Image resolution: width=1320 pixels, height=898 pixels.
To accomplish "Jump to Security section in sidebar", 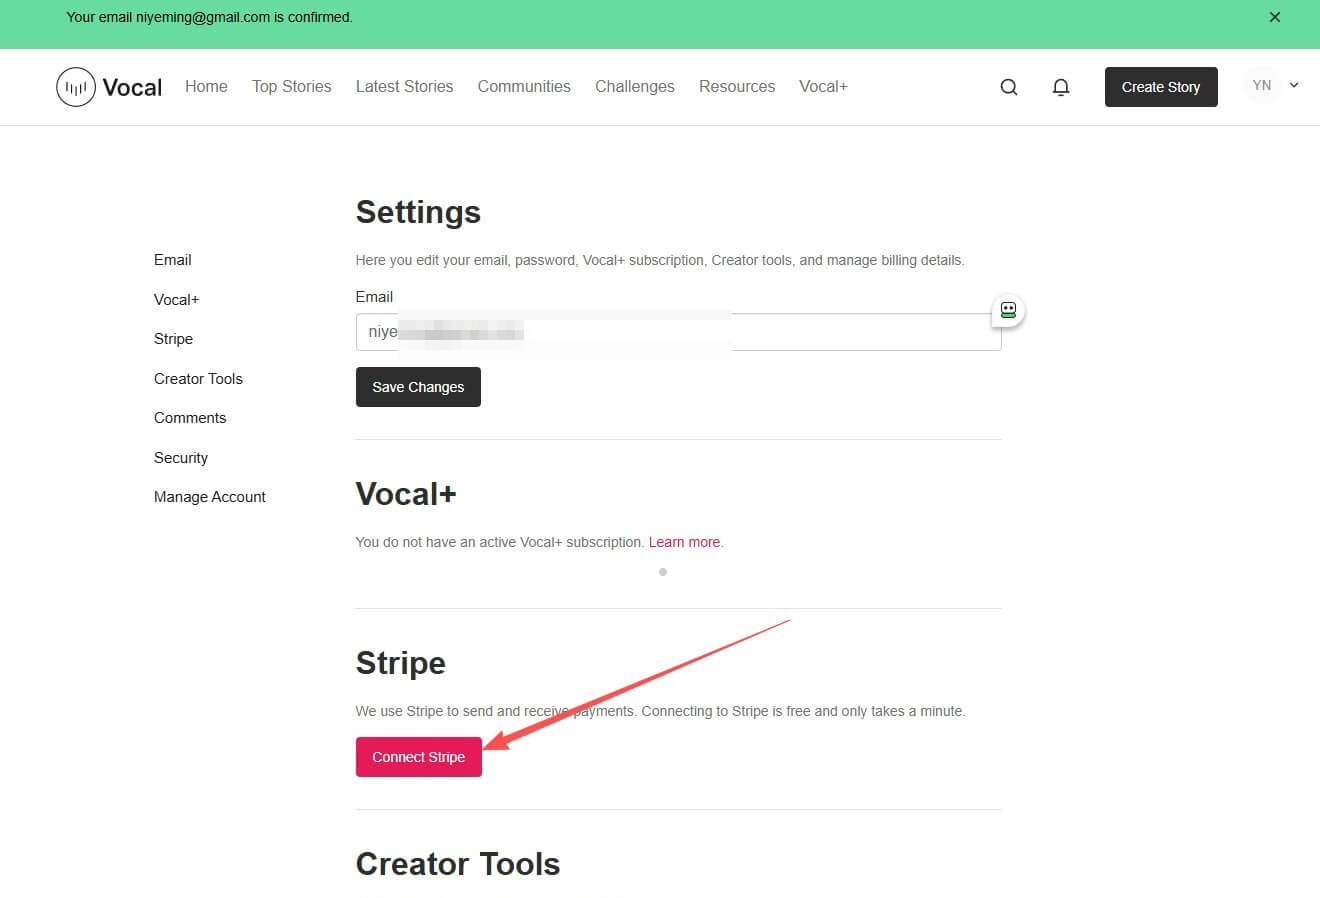I will [181, 458].
